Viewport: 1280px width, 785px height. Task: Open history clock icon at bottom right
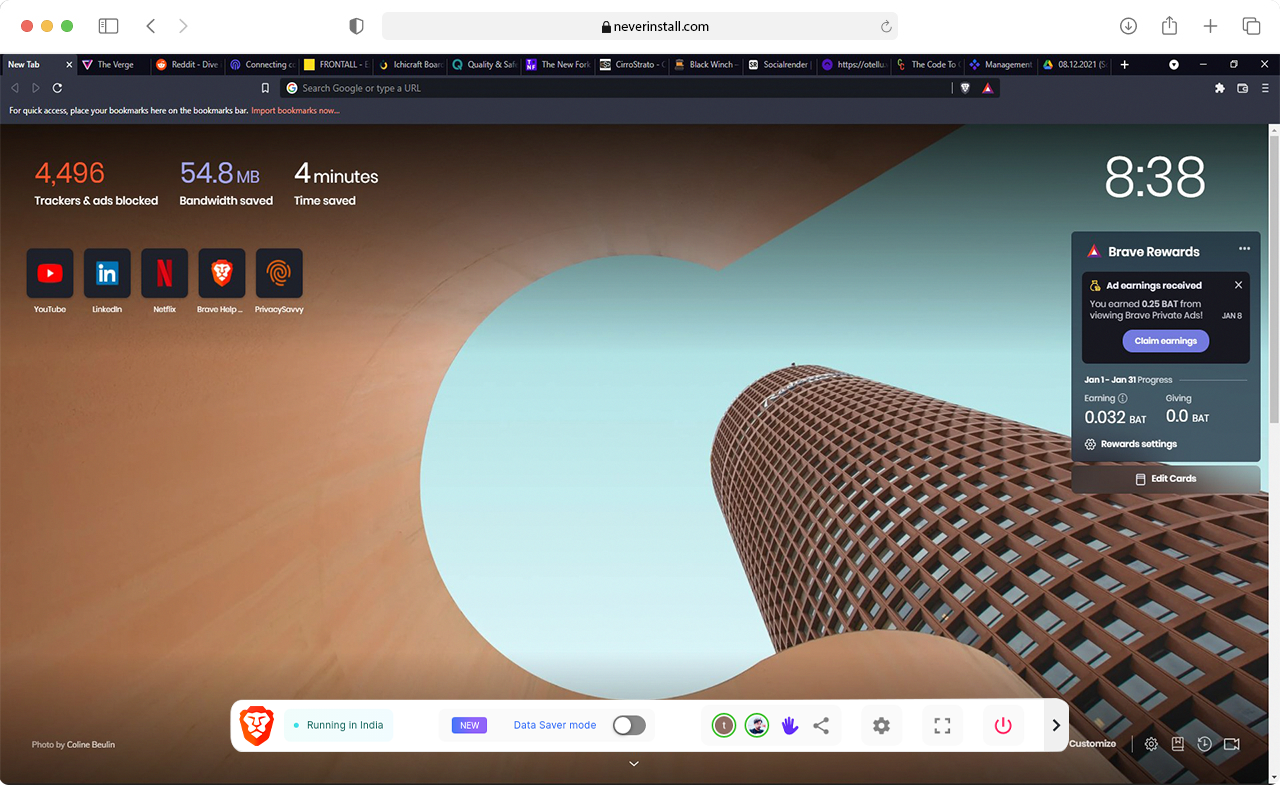pyautogui.click(x=1205, y=744)
